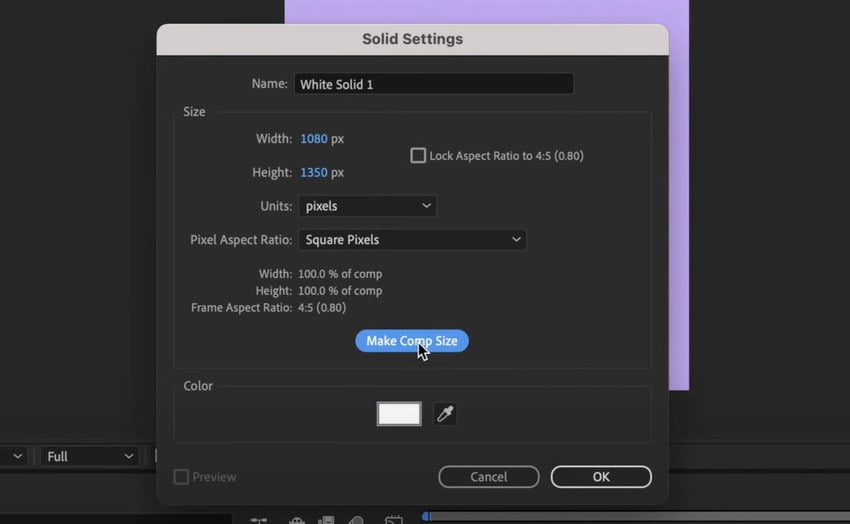
Task: Open the Pixel Aspect Ratio dropdown
Action: tap(412, 240)
